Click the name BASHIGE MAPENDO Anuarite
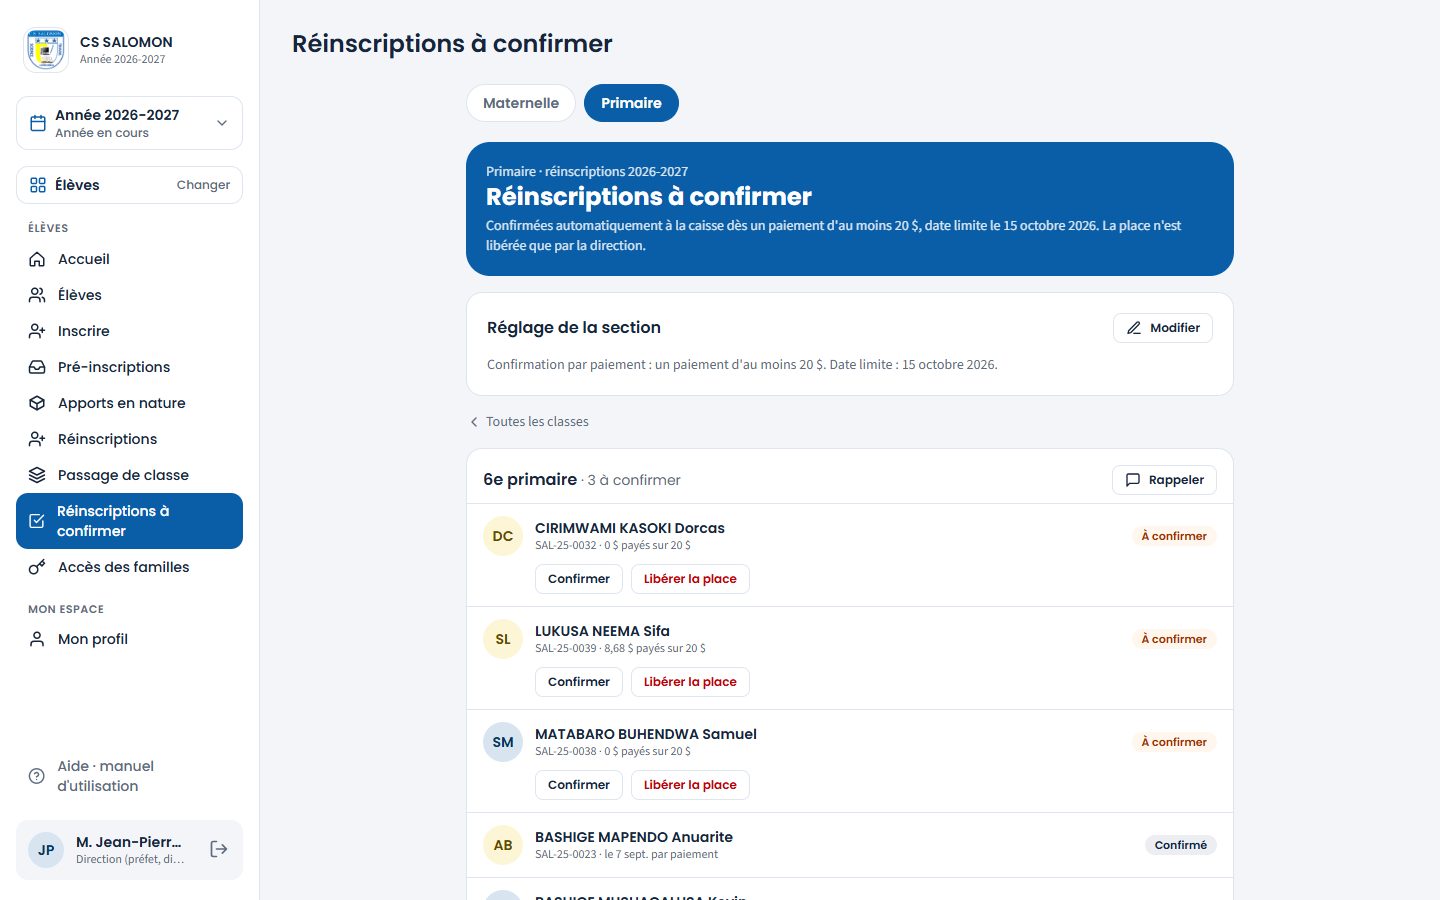 [634, 837]
